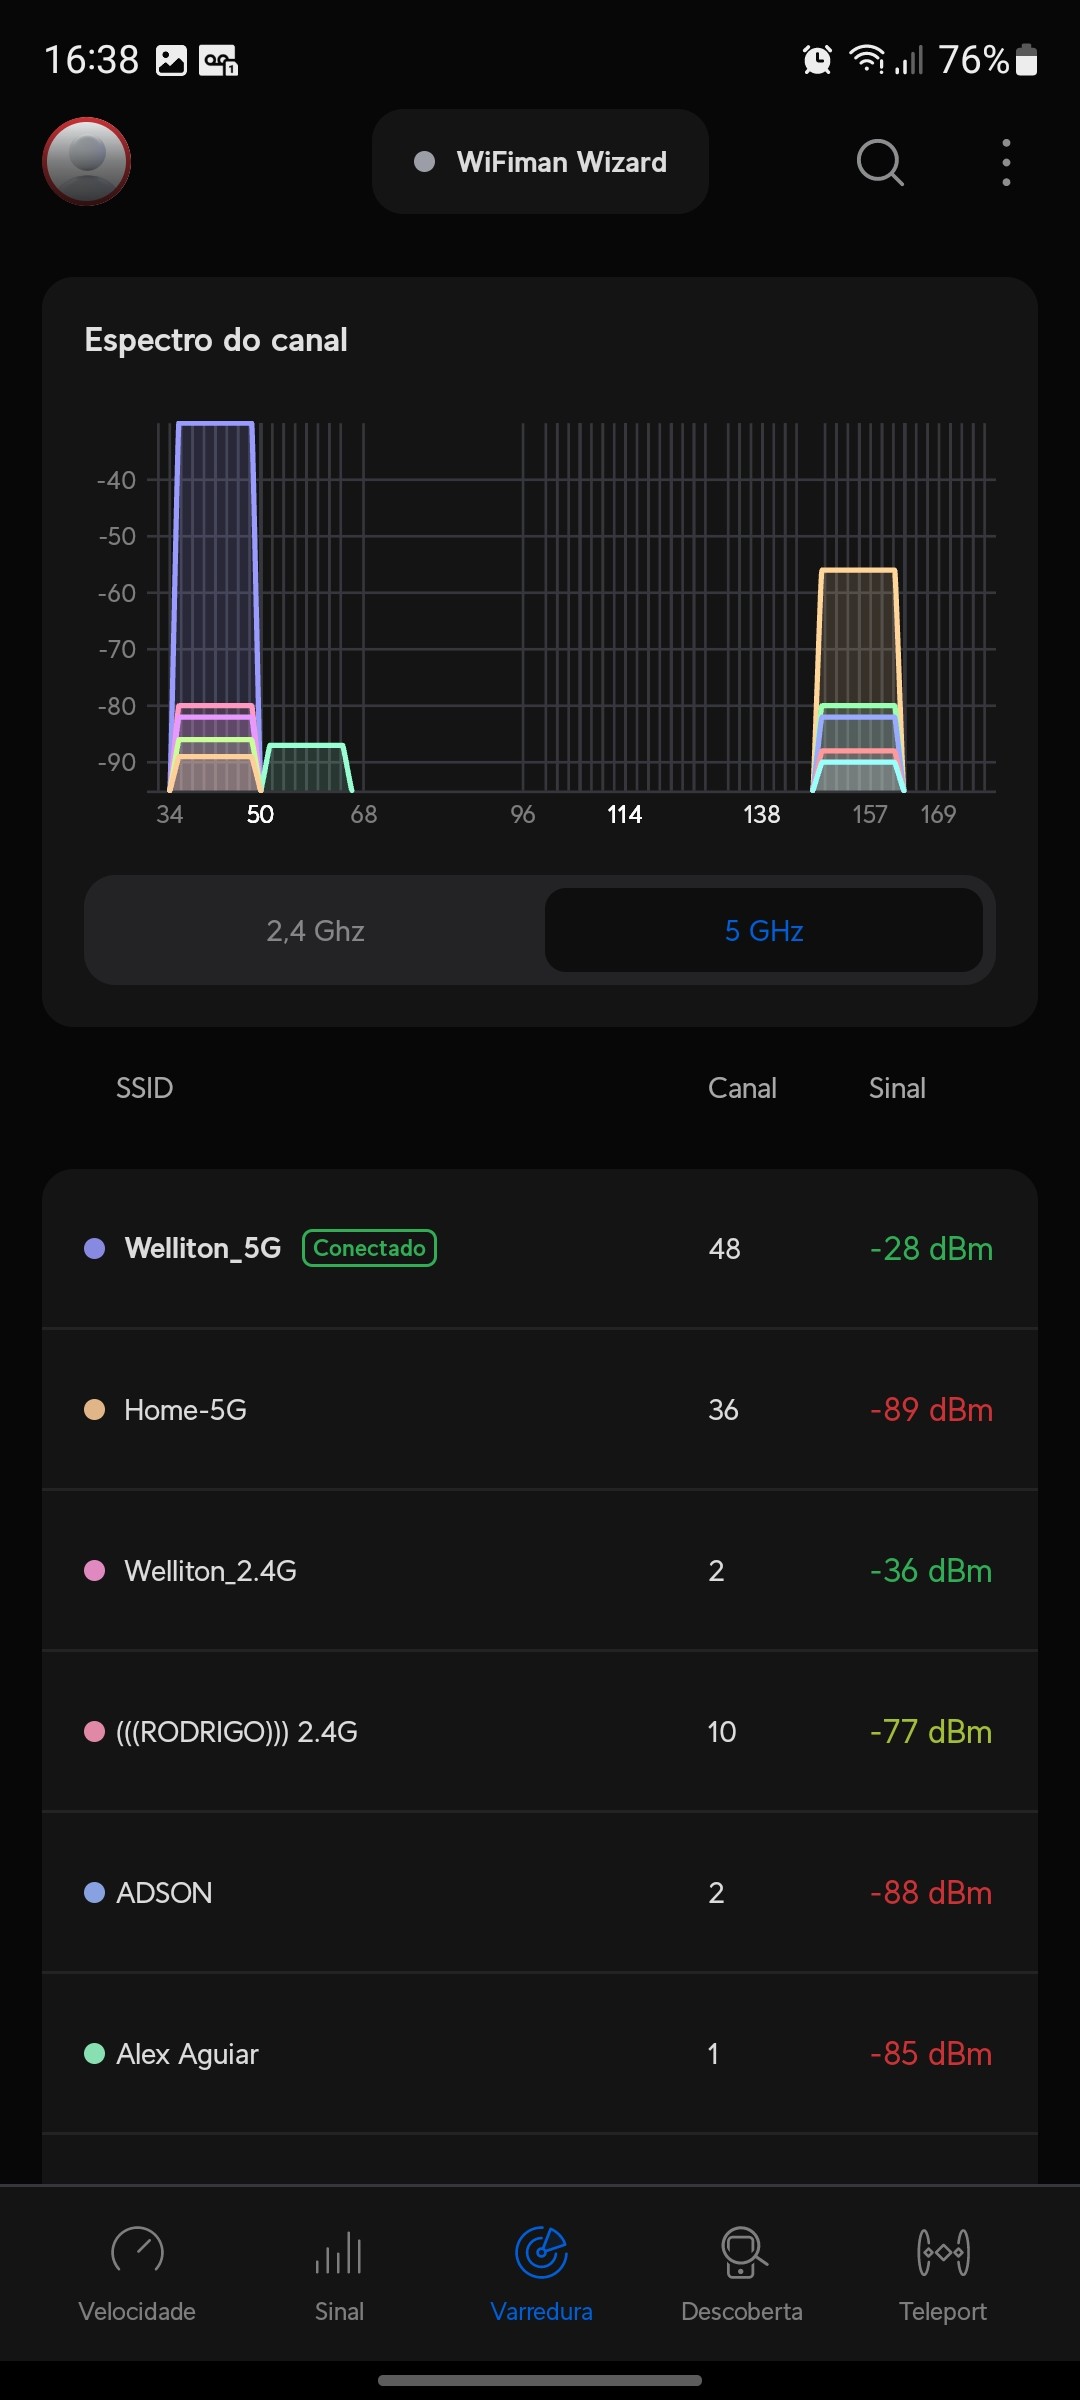Screen dimensions: 1080x2400
Task: Select the Welliton_2.4G network row
Action: pos(540,1571)
